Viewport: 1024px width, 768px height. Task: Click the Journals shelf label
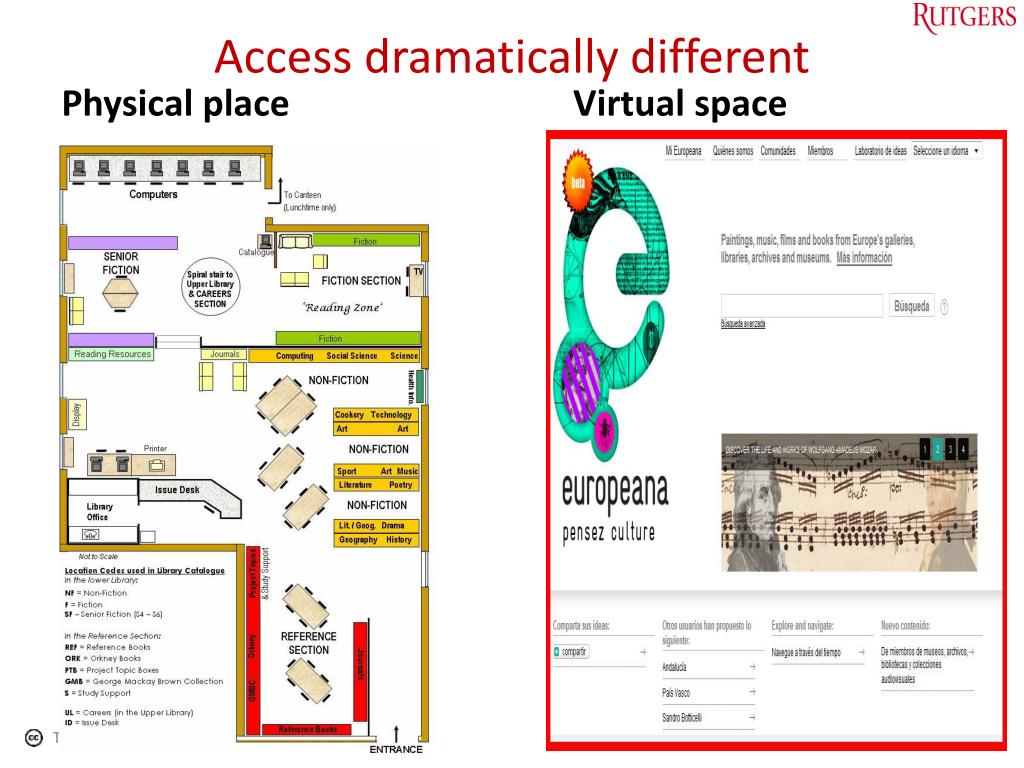(x=225, y=354)
